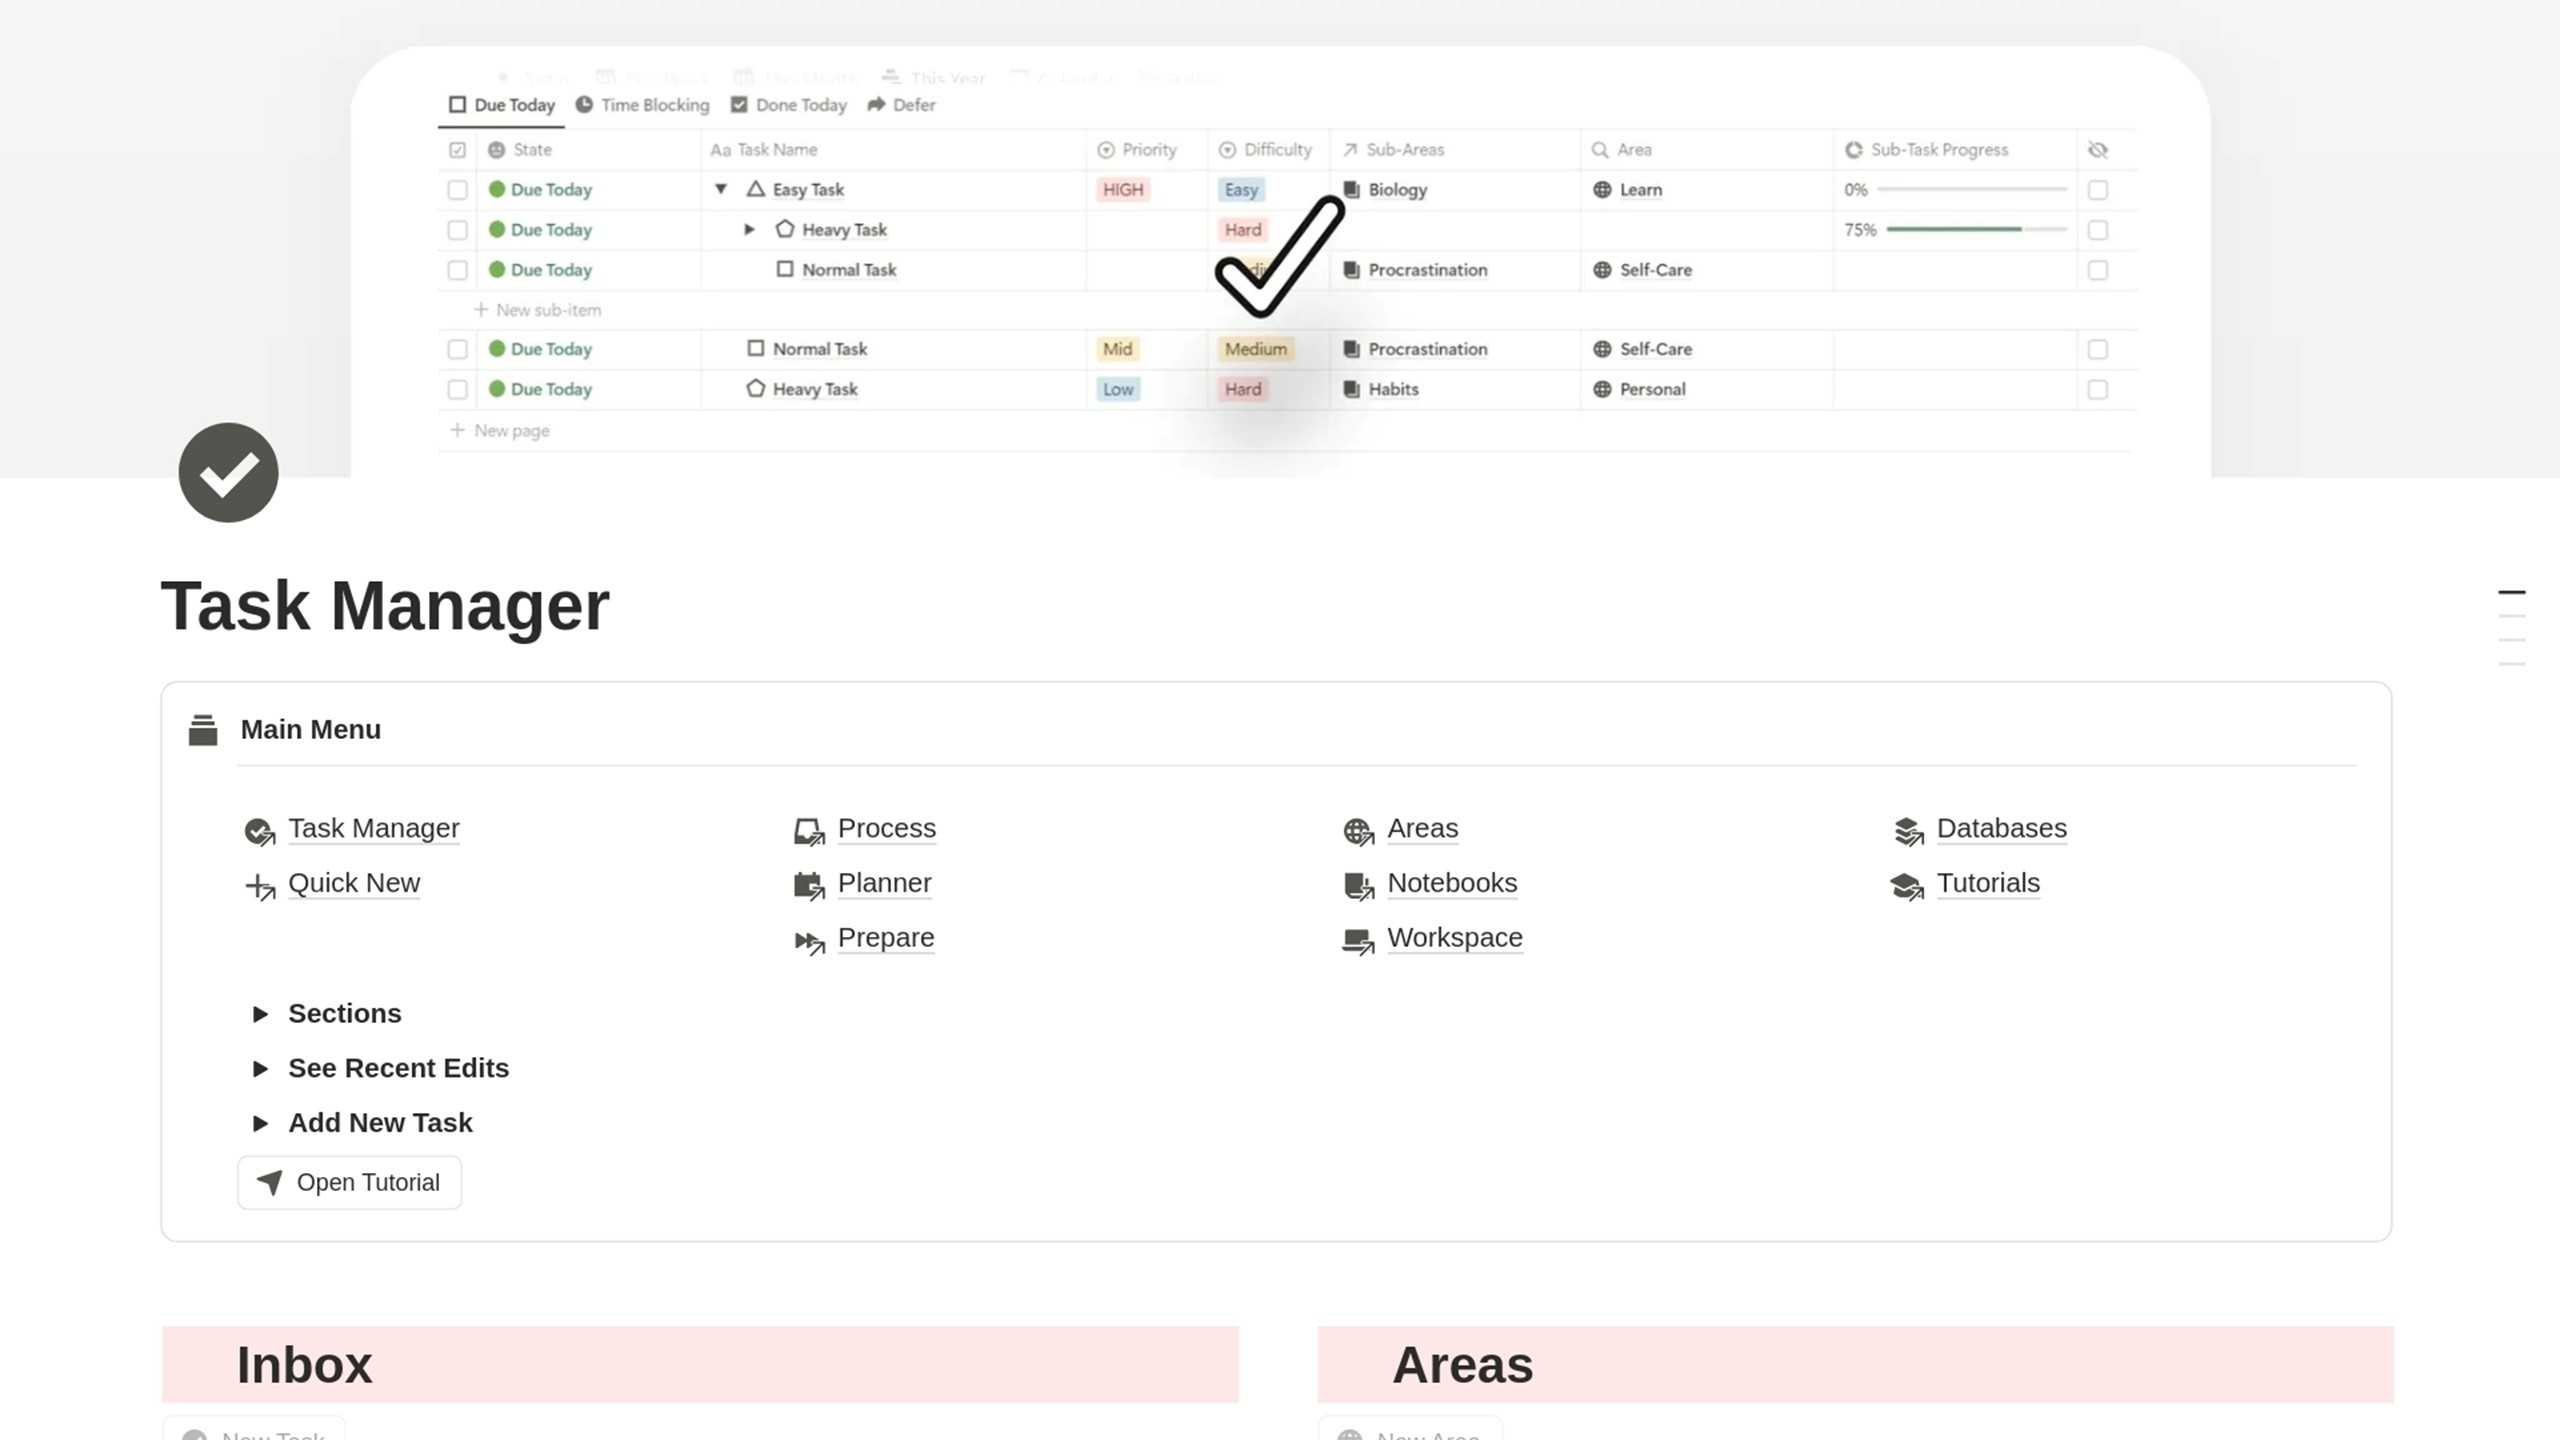Image resolution: width=2560 pixels, height=1440 pixels.
Task: Open the Notebooks link
Action: pyautogui.click(x=1452, y=883)
